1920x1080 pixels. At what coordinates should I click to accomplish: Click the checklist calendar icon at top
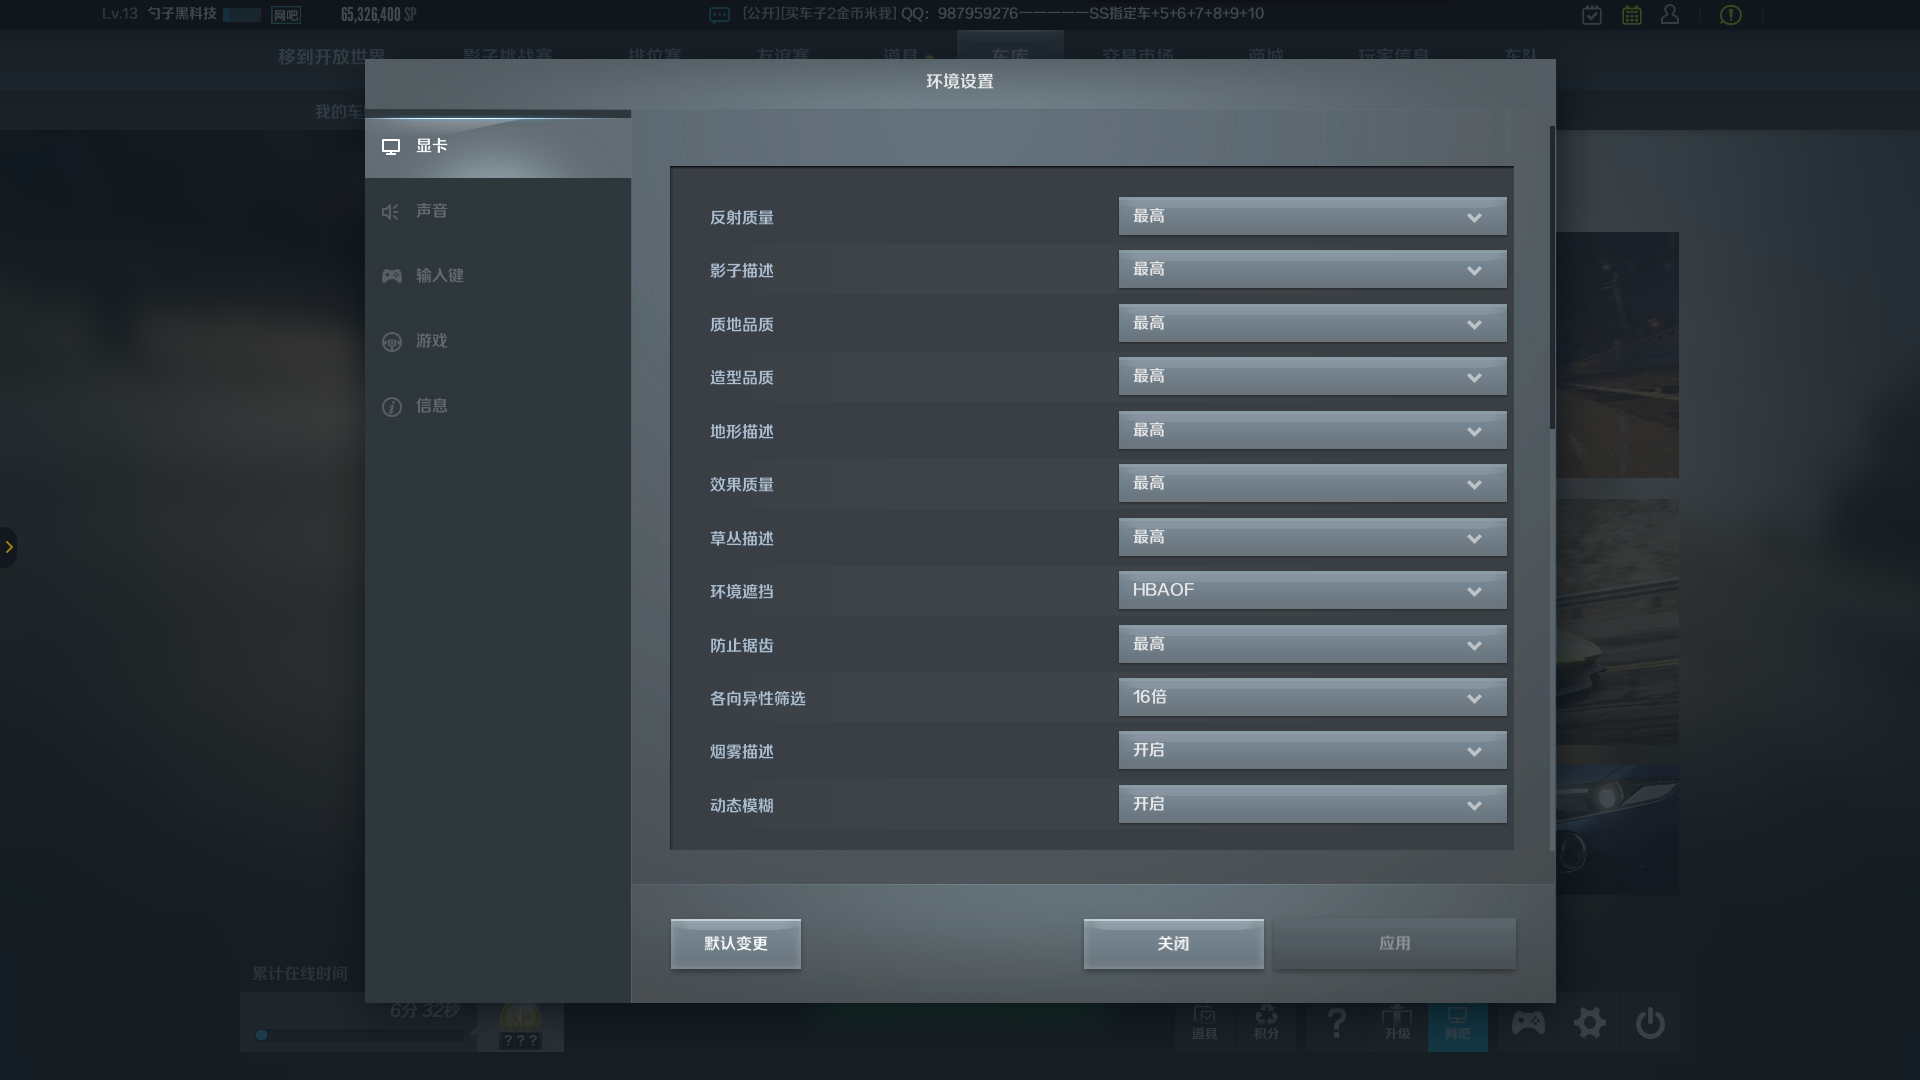(x=1592, y=15)
